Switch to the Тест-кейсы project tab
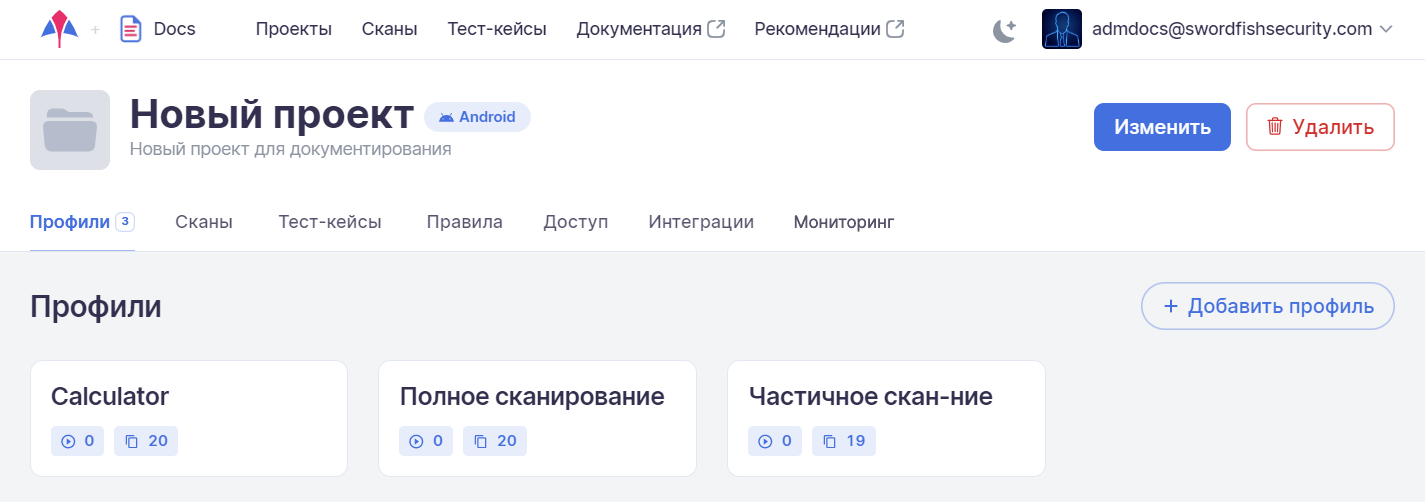 [330, 222]
